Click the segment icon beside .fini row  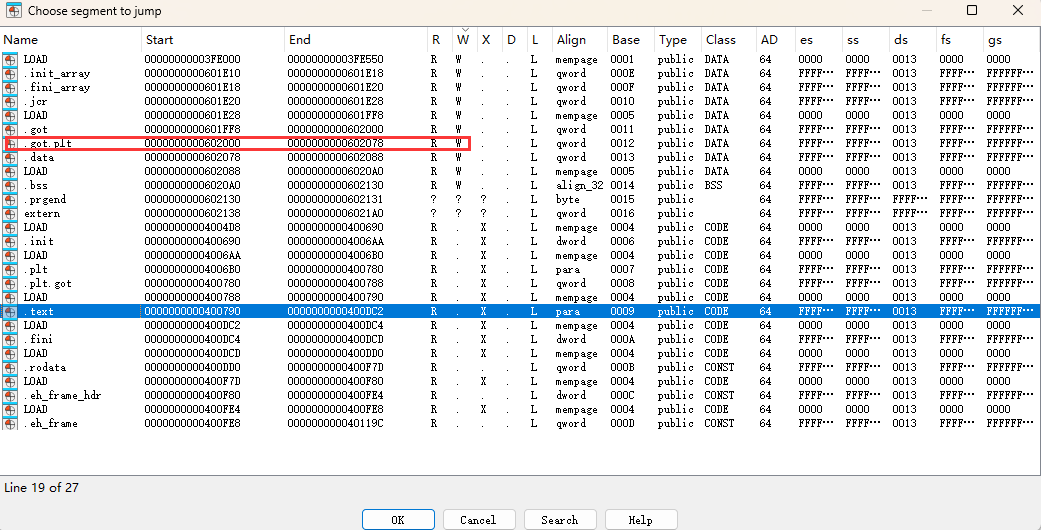10,339
